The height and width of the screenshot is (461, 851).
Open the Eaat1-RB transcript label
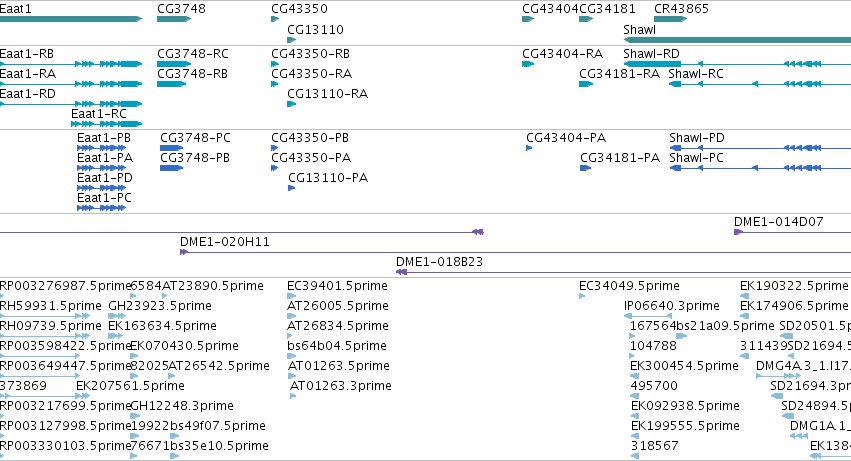click(x=27, y=54)
